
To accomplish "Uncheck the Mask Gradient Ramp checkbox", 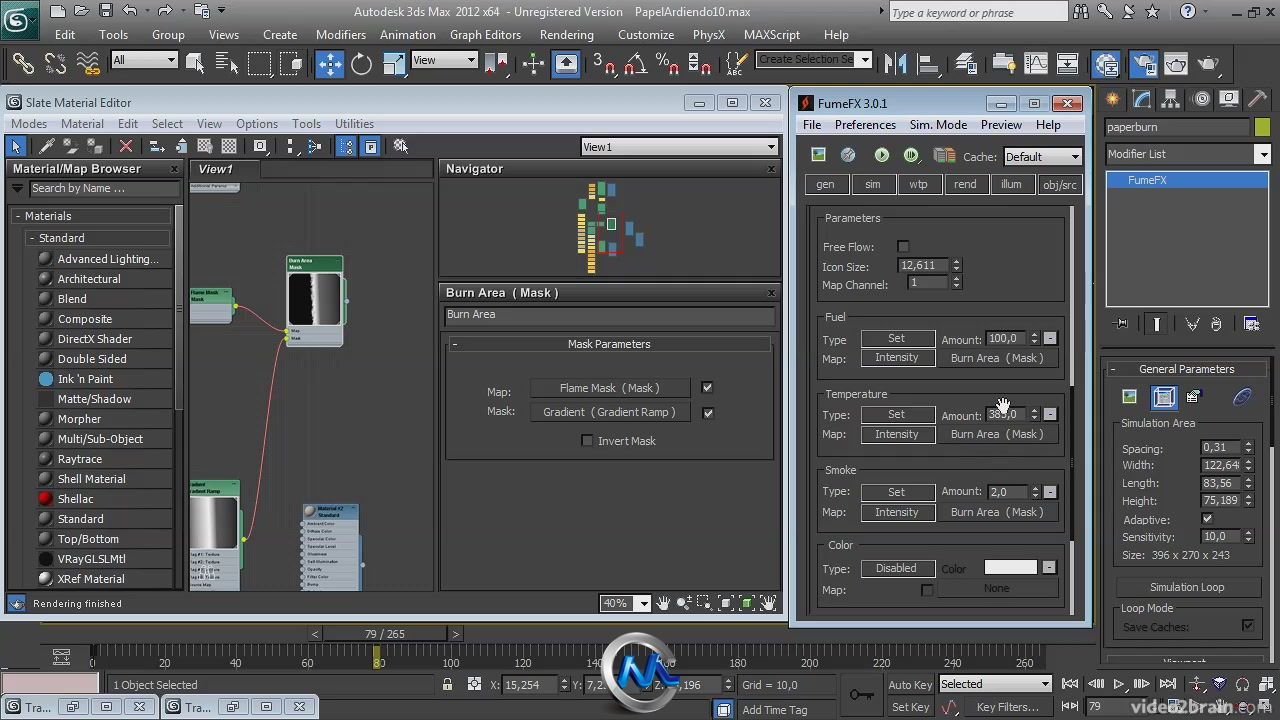I will pyautogui.click(x=707, y=412).
